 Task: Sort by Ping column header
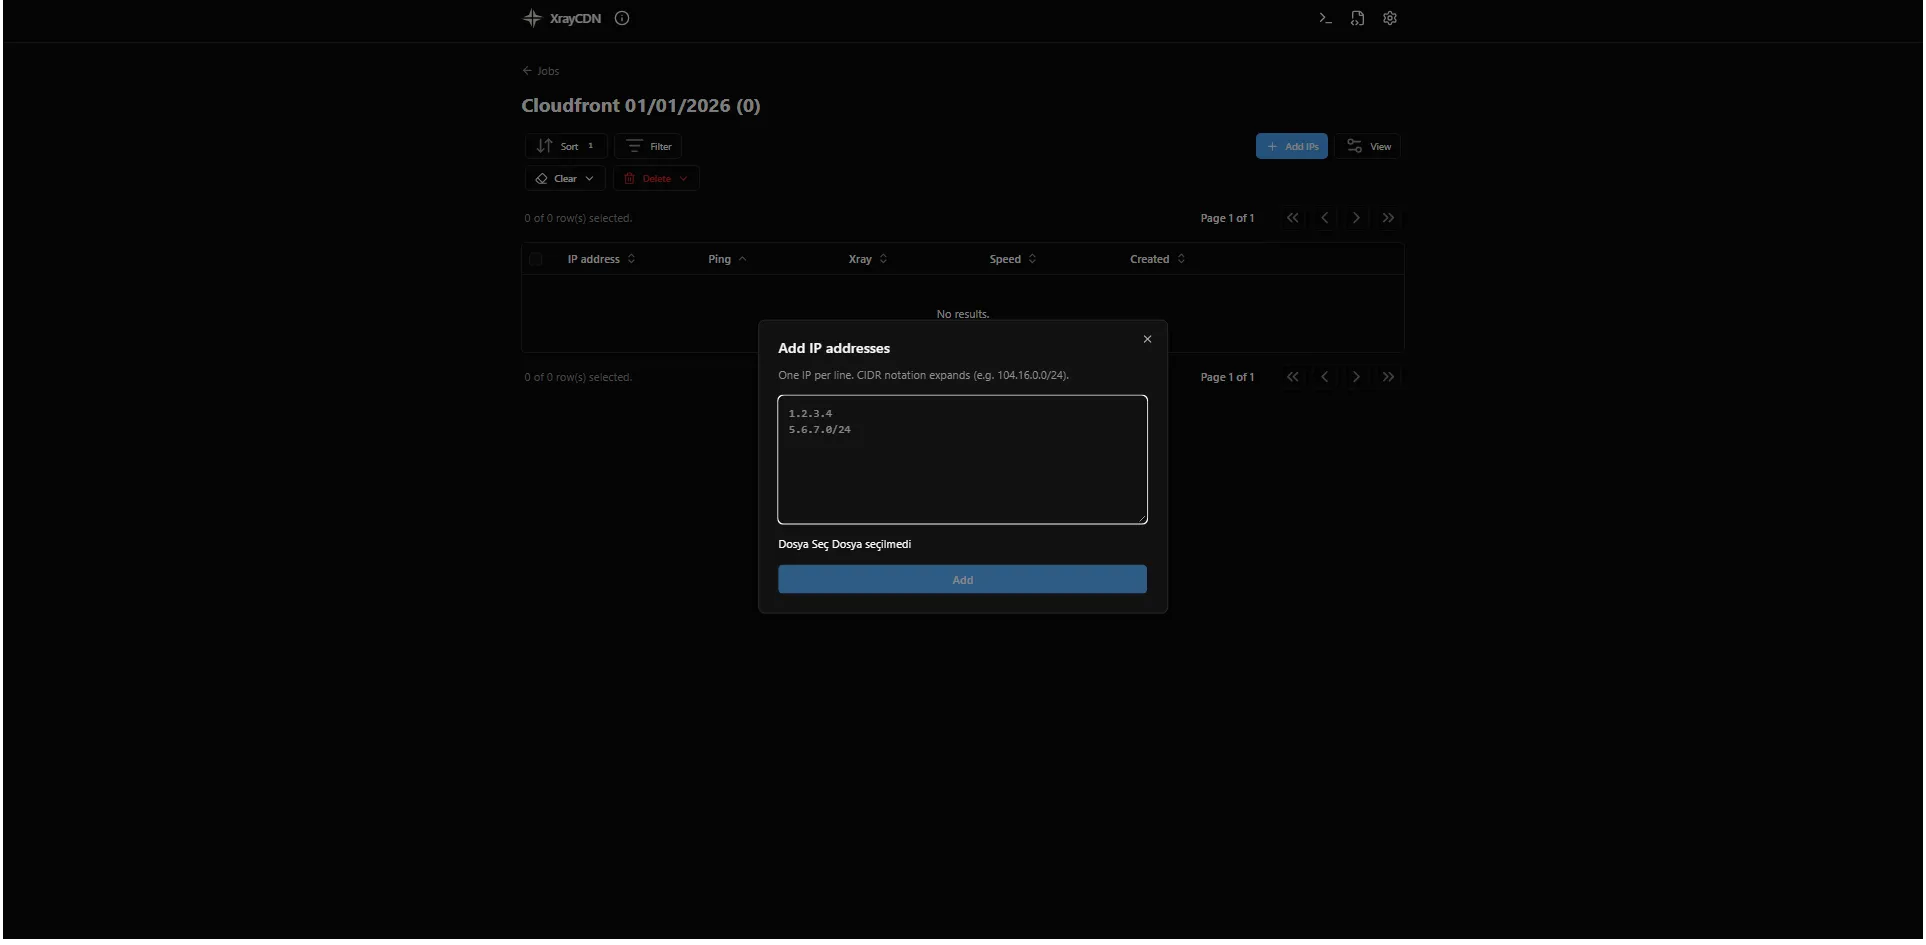coord(727,259)
